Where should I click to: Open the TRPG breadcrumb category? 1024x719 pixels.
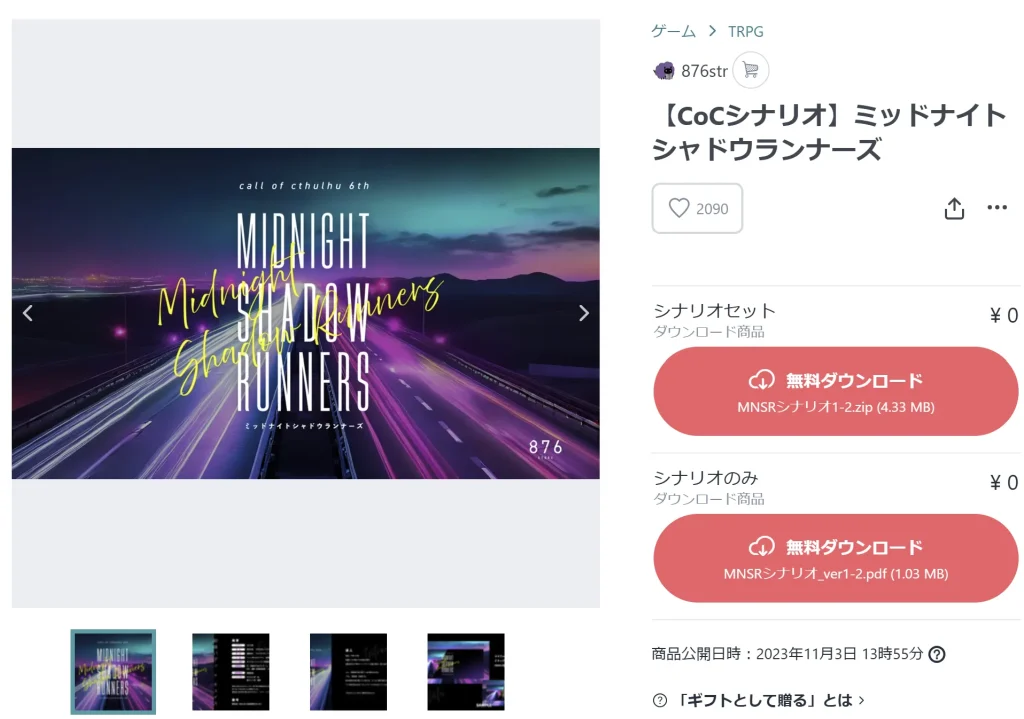click(x=746, y=31)
